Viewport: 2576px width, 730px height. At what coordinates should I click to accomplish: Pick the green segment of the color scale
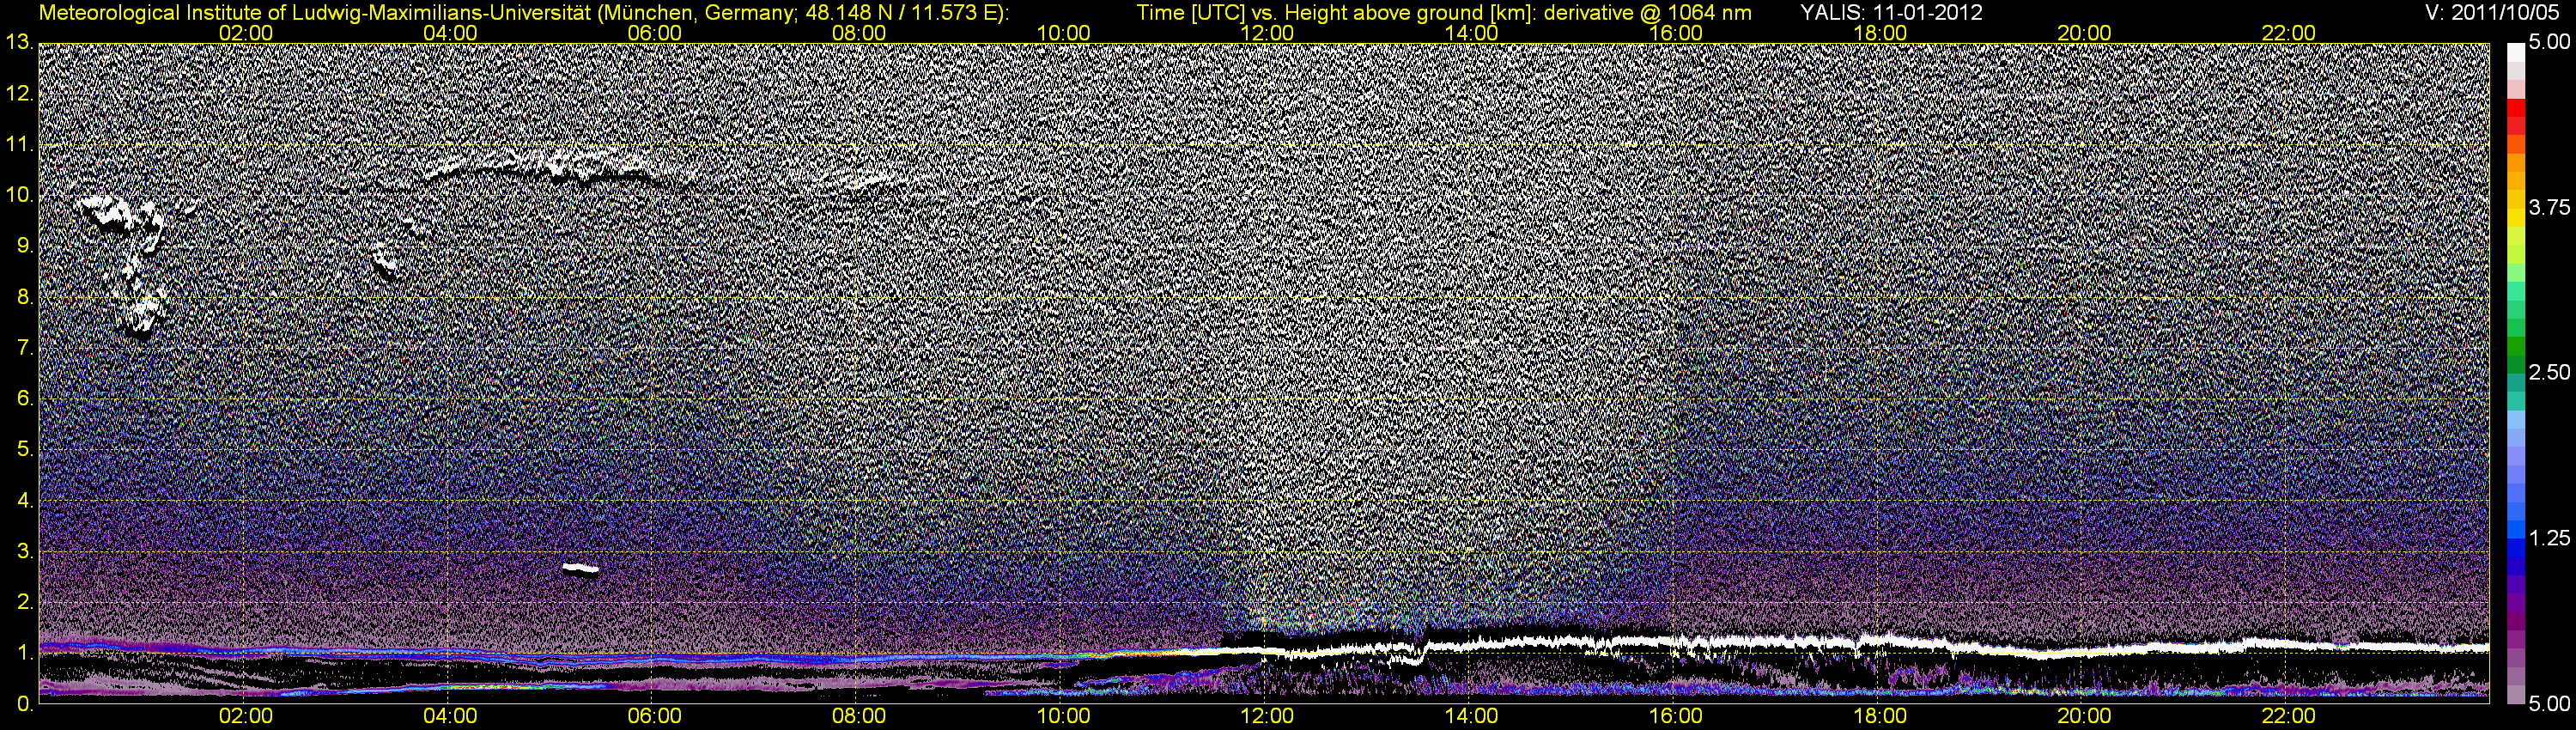click(2515, 345)
